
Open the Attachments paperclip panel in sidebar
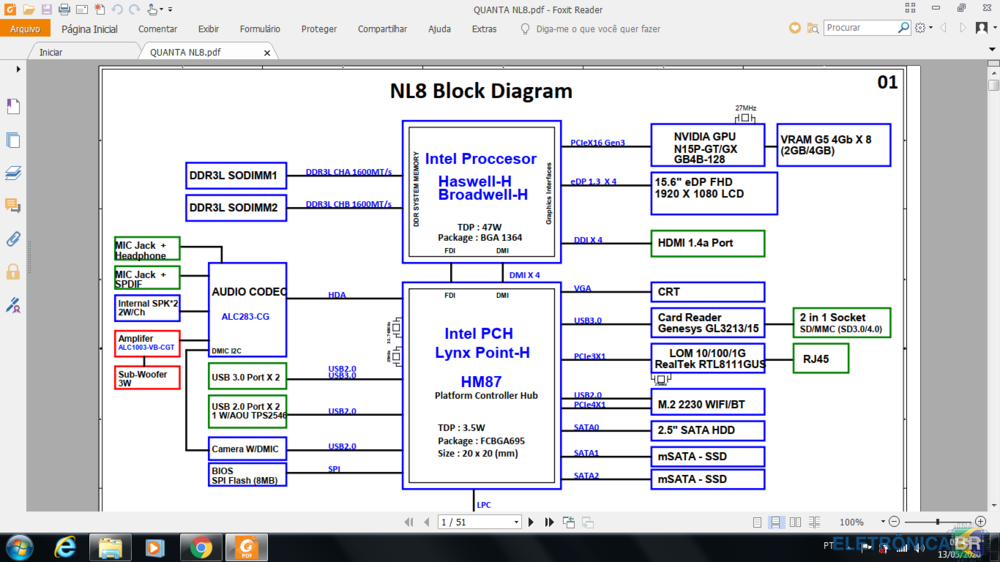click(x=13, y=239)
